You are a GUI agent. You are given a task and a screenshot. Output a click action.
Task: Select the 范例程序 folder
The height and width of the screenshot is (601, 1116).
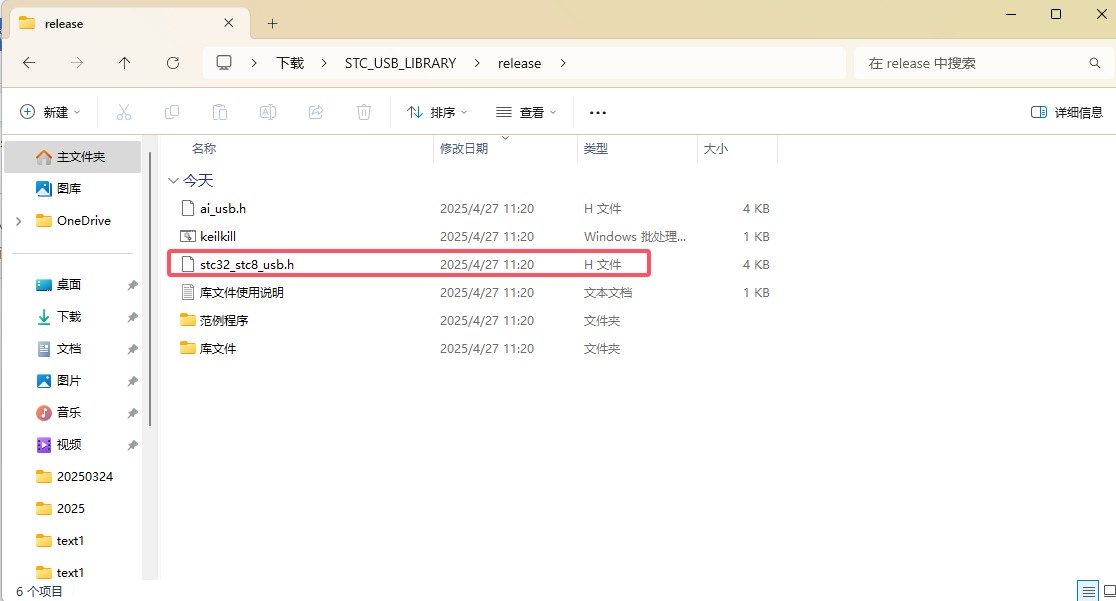coord(223,320)
